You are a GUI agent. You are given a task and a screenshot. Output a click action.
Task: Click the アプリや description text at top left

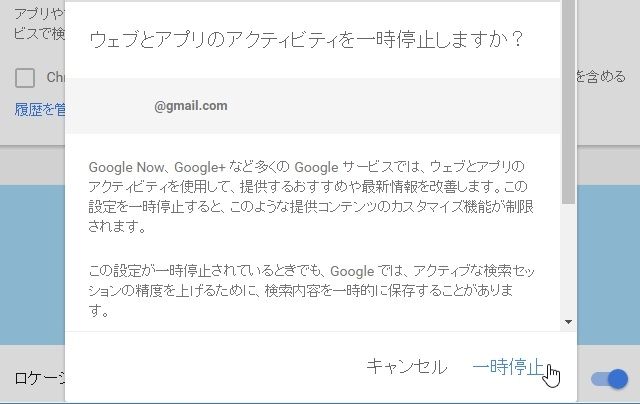coord(39,24)
